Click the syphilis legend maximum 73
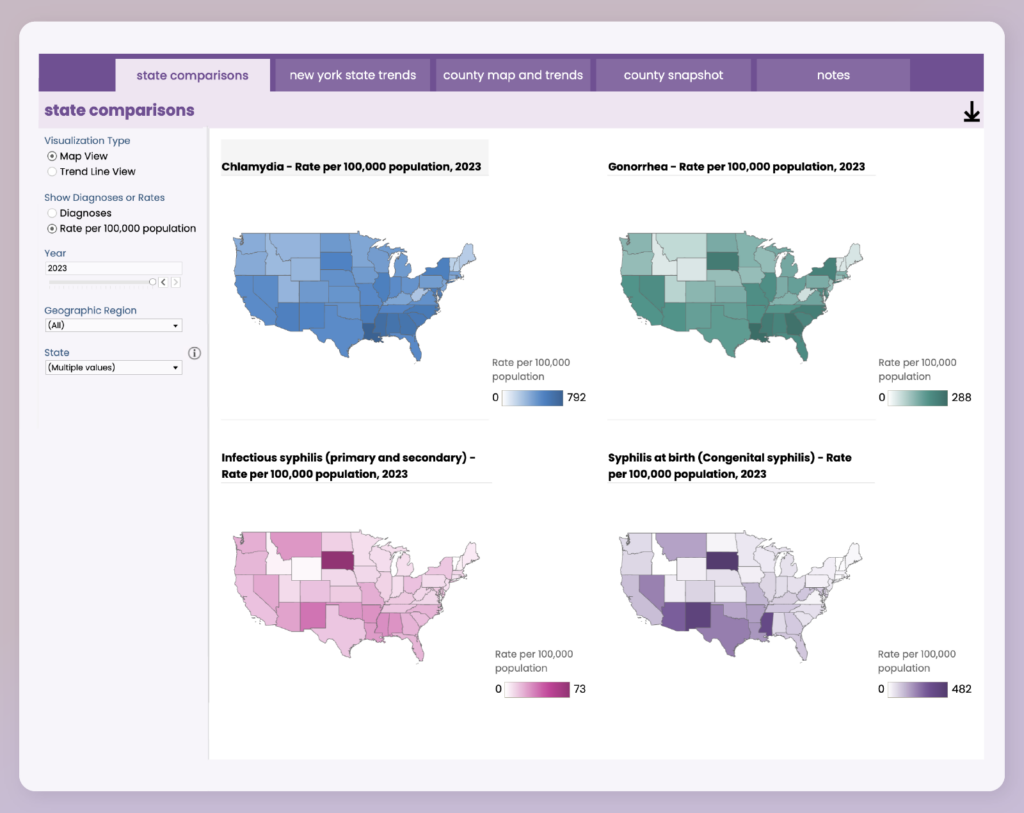This screenshot has width=1024, height=813. click(579, 690)
